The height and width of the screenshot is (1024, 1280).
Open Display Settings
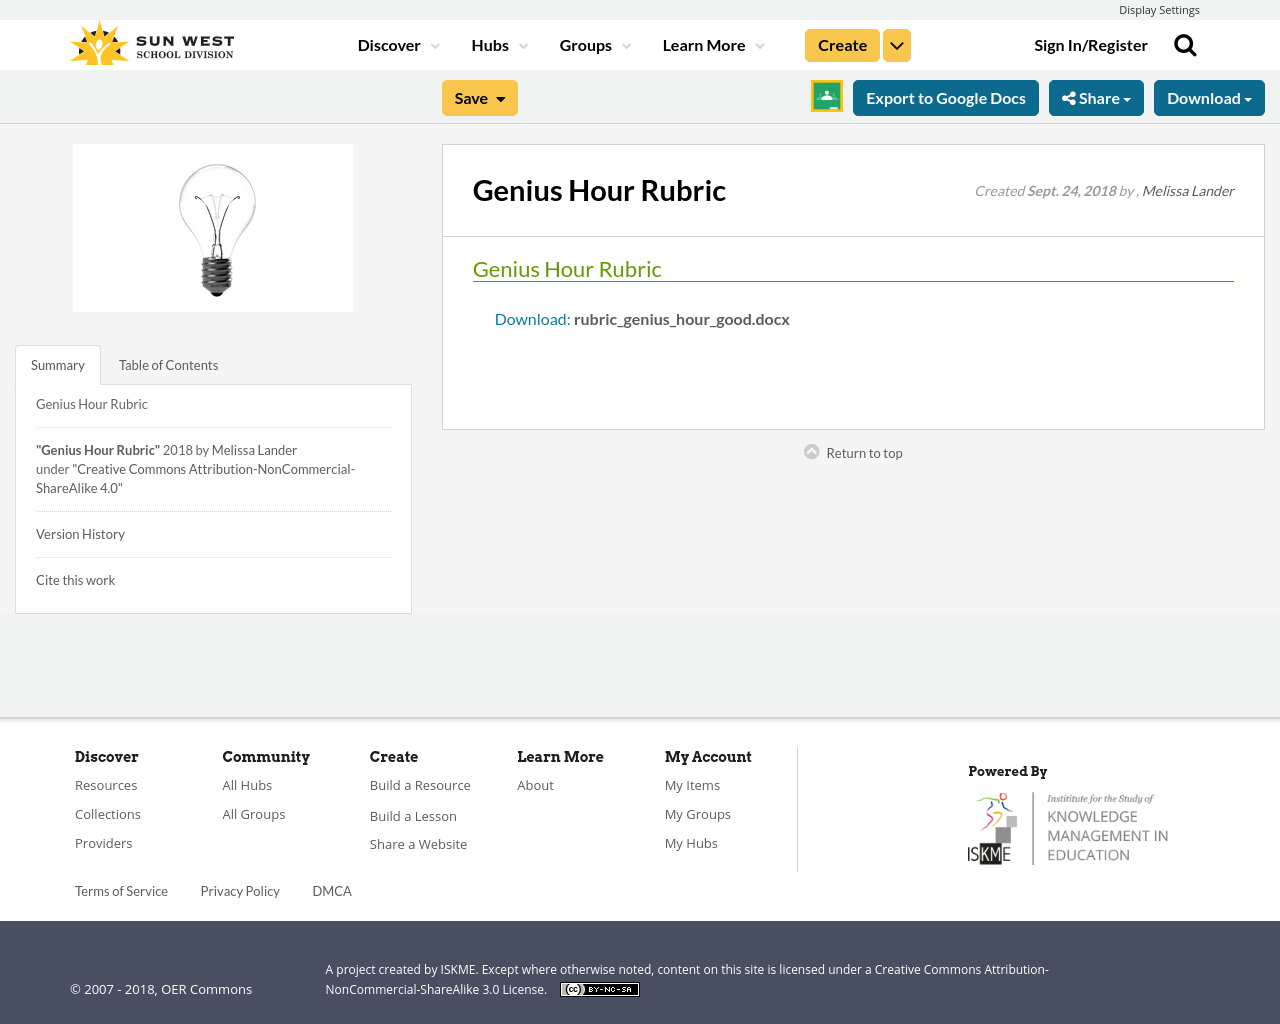pyautogui.click(x=1159, y=8)
